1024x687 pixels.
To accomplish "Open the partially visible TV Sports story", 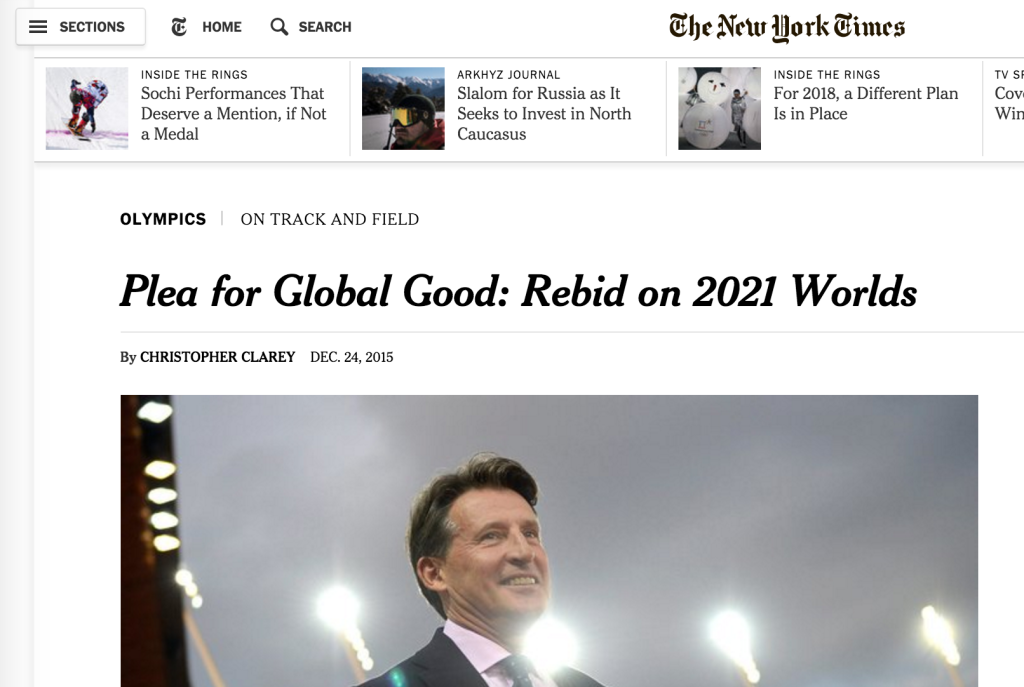I will click(x=1009, y=103).
